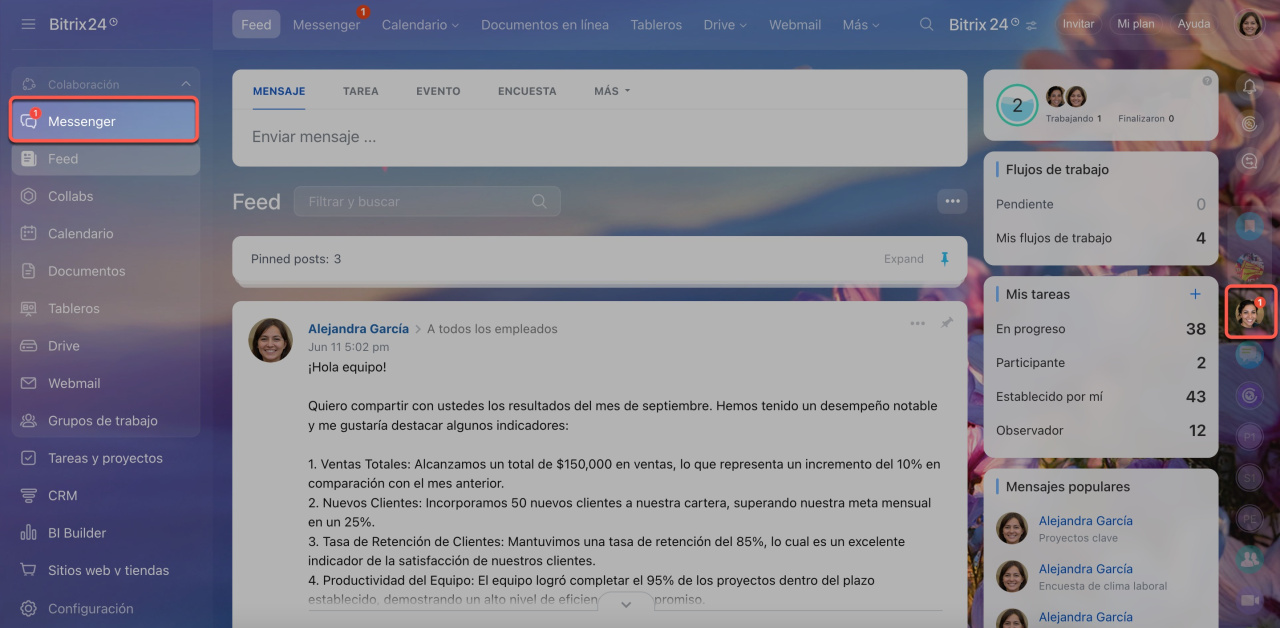The height and width of the screenshot is (628, 1280).
Task: Open the notifications bell on the right rail
Action: 1249,87
